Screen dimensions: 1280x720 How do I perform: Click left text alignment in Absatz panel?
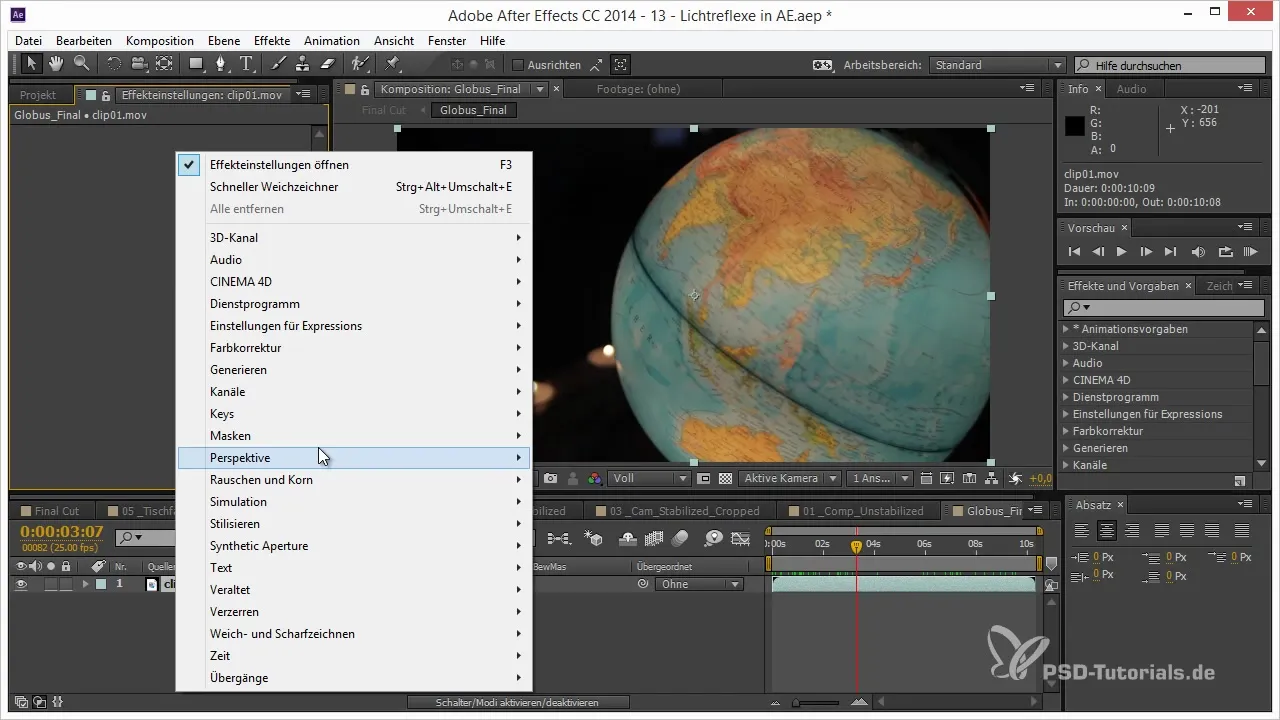click(1081, 531)
